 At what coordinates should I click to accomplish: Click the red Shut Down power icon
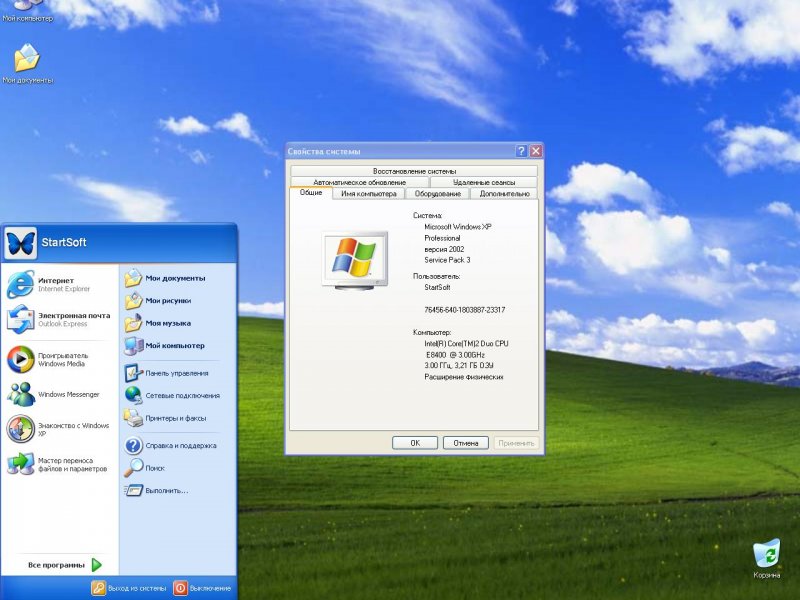180,588
